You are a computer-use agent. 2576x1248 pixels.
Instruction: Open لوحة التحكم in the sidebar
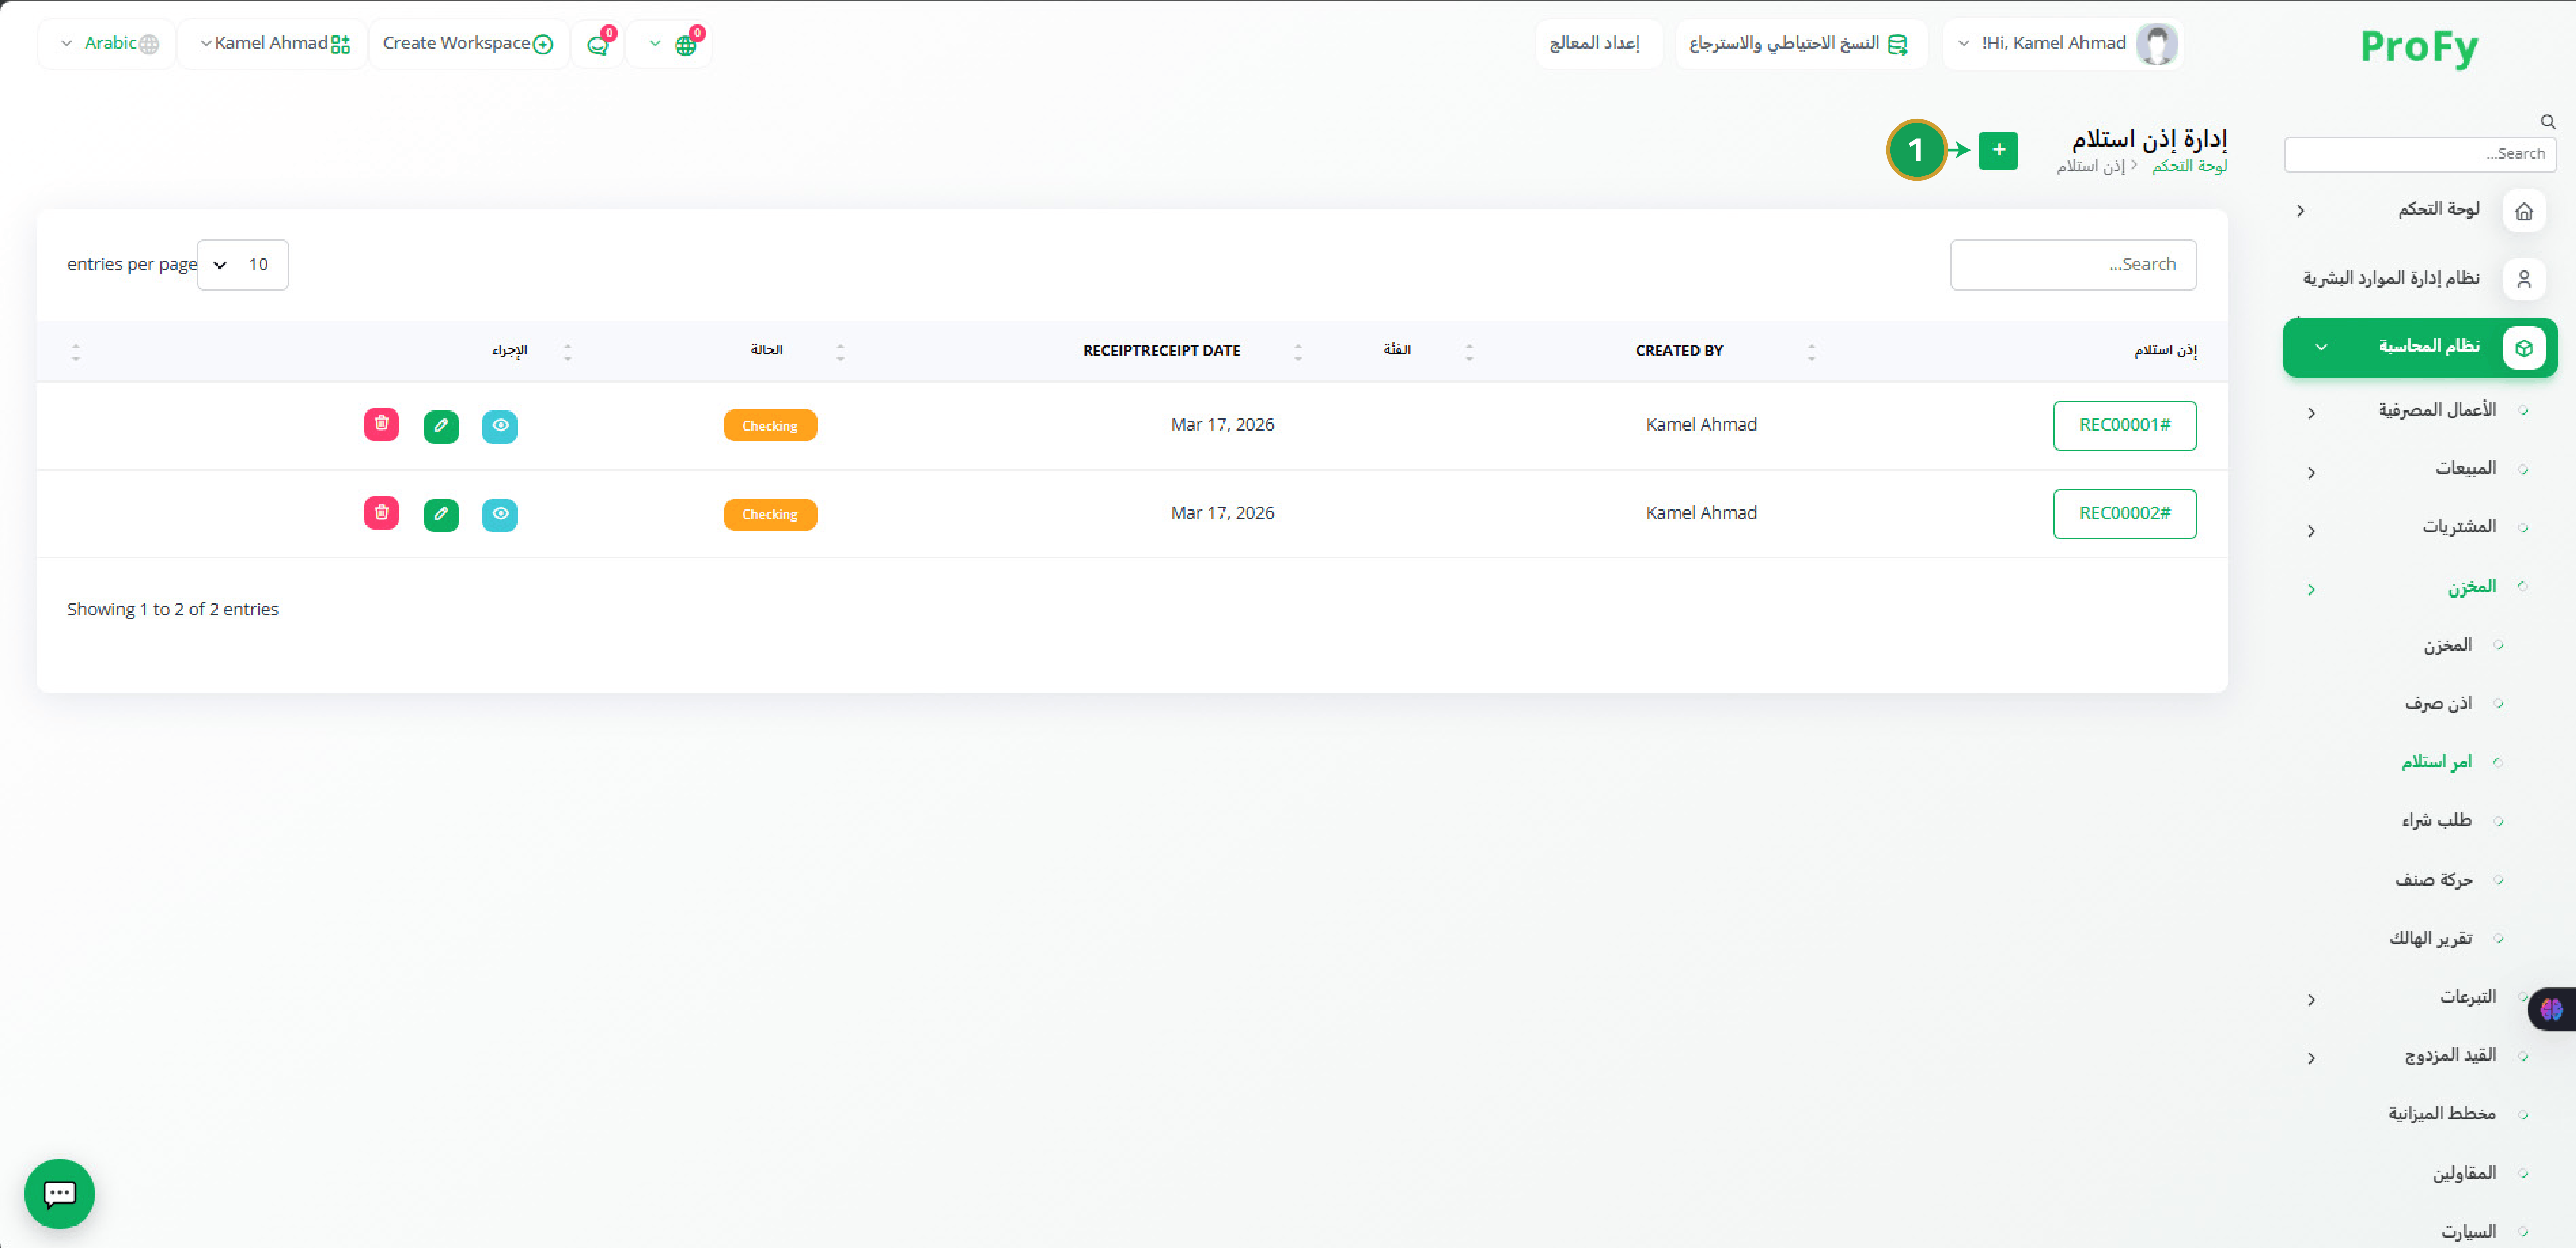[x=2438, y=209]
